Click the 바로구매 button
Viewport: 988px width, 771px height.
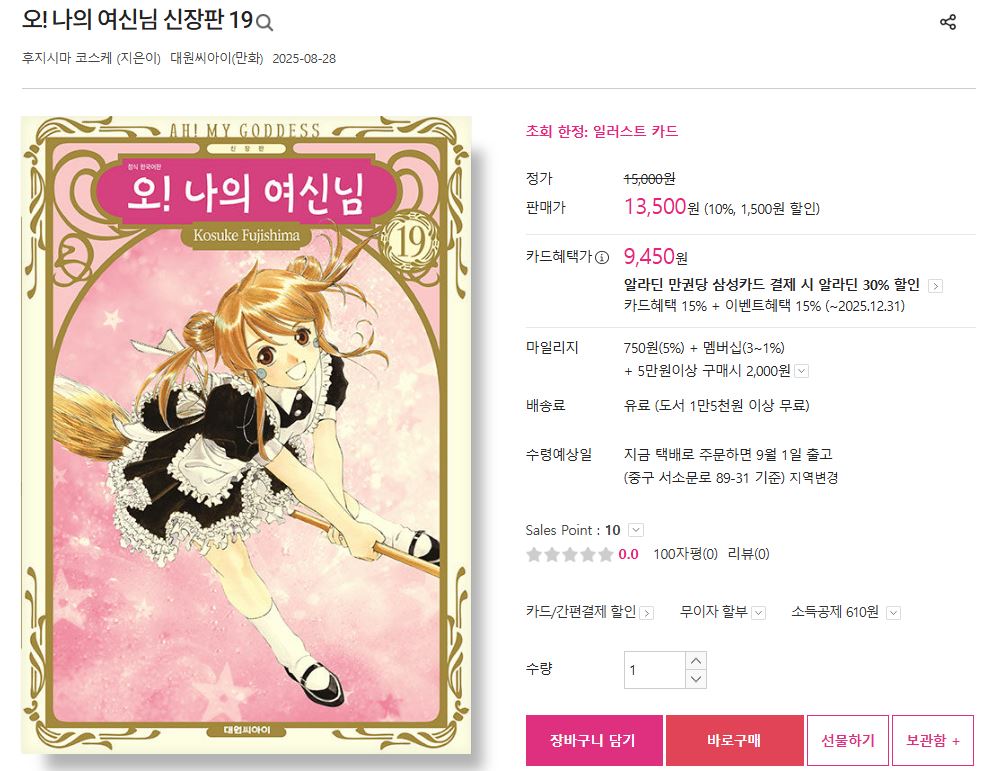click(735, 740)
